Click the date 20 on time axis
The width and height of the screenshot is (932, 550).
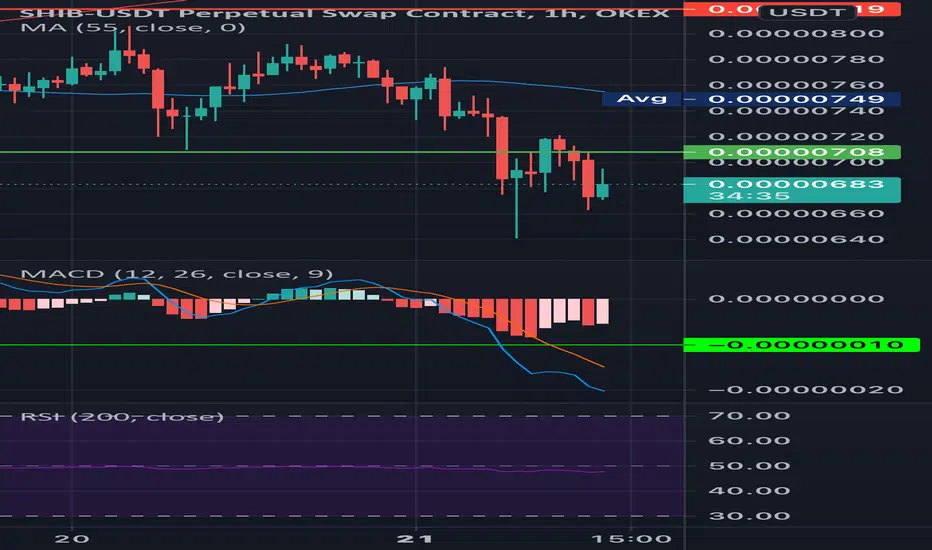pos(72,539)
